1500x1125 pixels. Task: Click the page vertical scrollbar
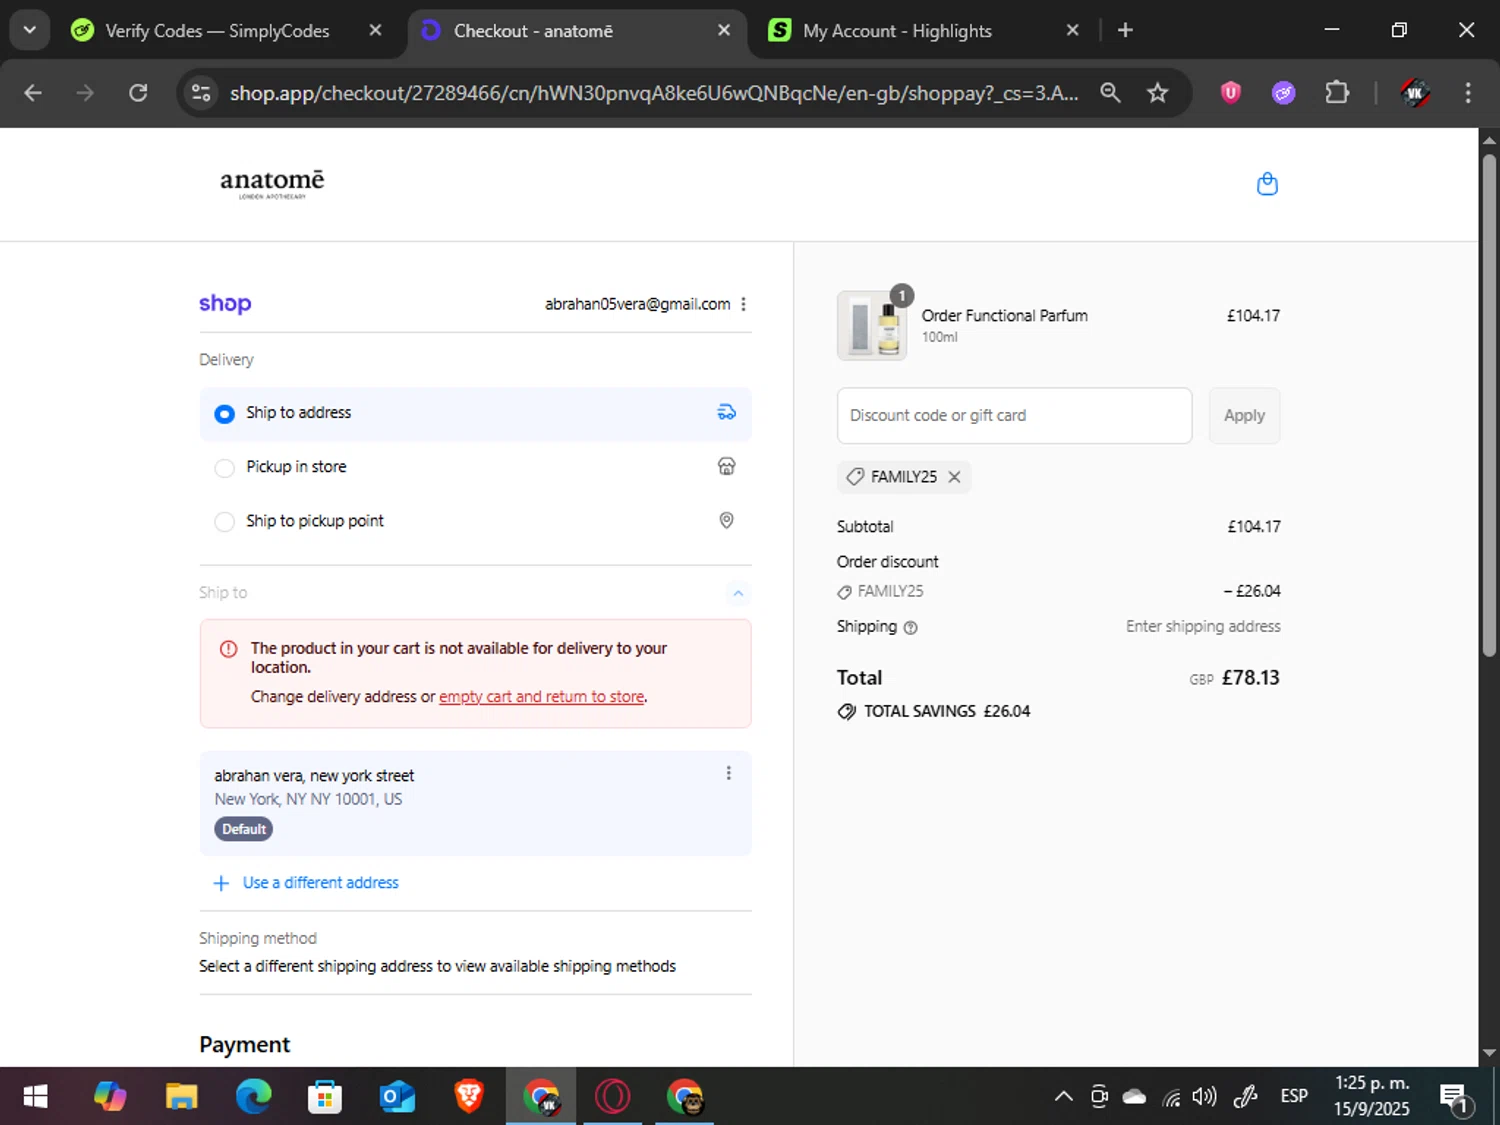pyautogui.click(x=1489, y=405)
